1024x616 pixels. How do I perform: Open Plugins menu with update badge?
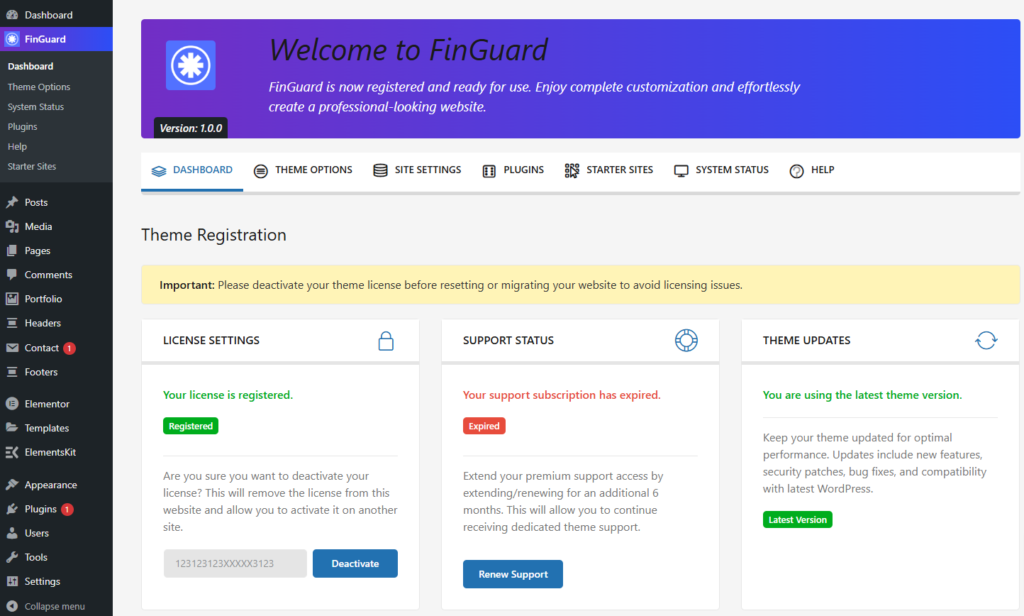[41, 509]
